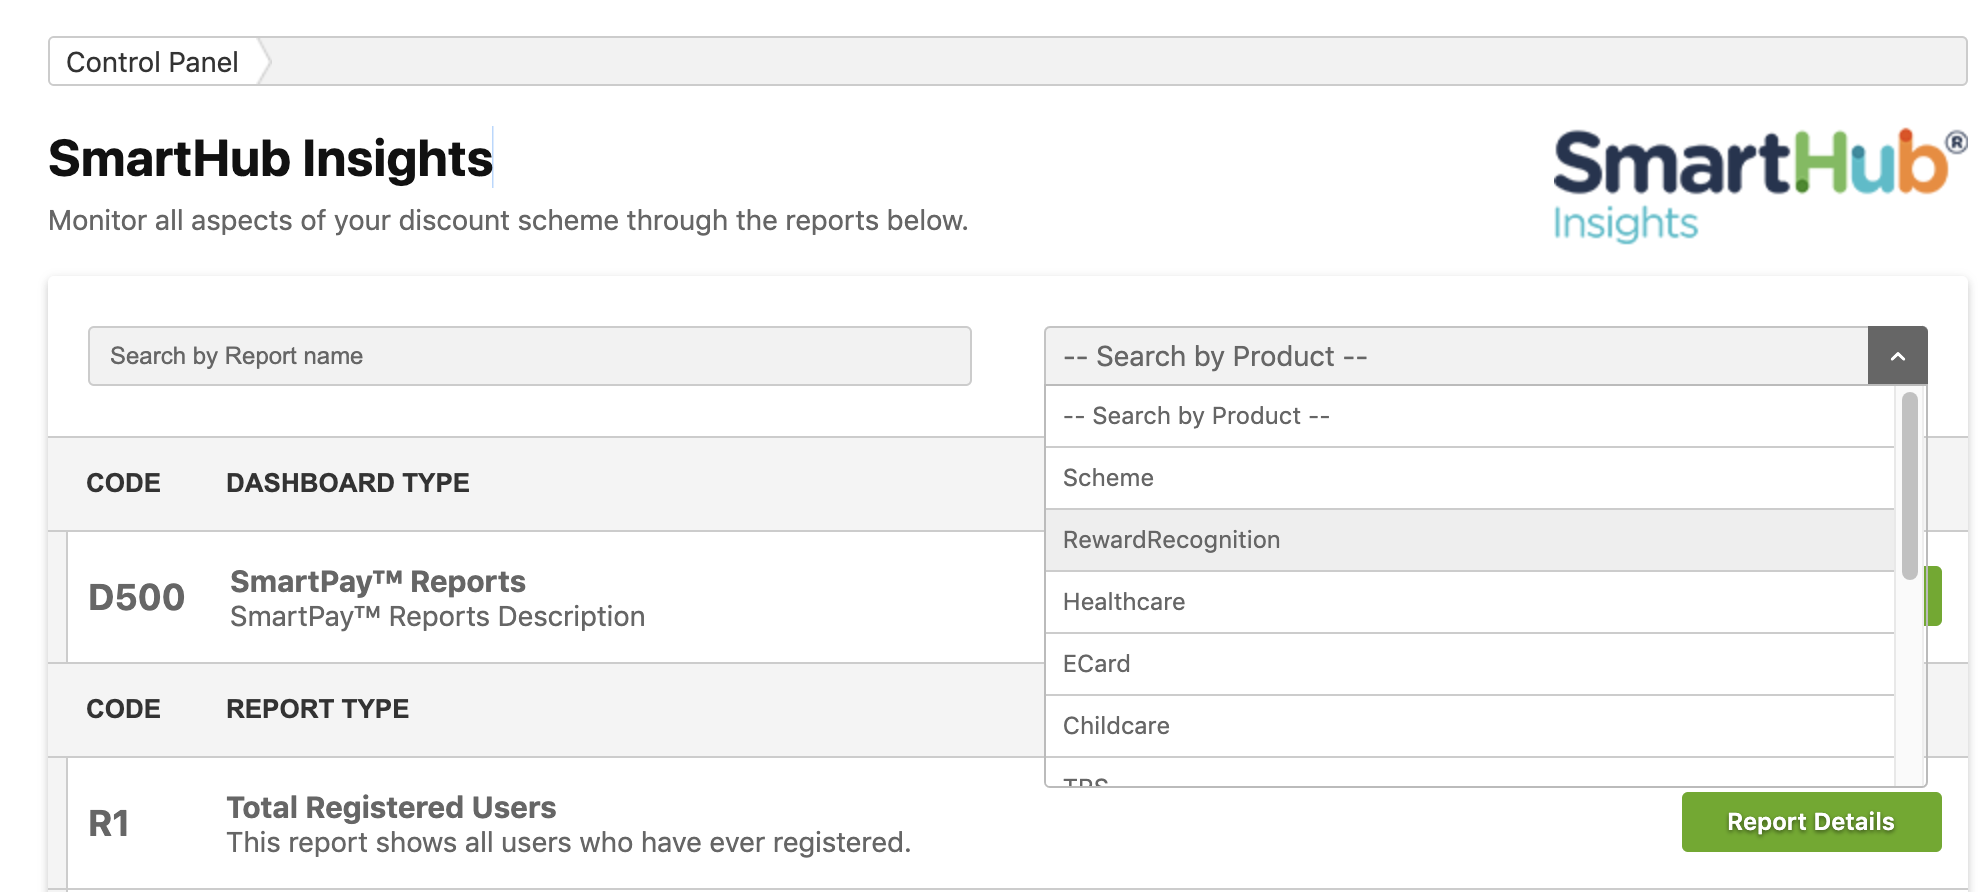Click the Search by Report name field
This screenshot has height=892, width=1982.
point(529,356)
